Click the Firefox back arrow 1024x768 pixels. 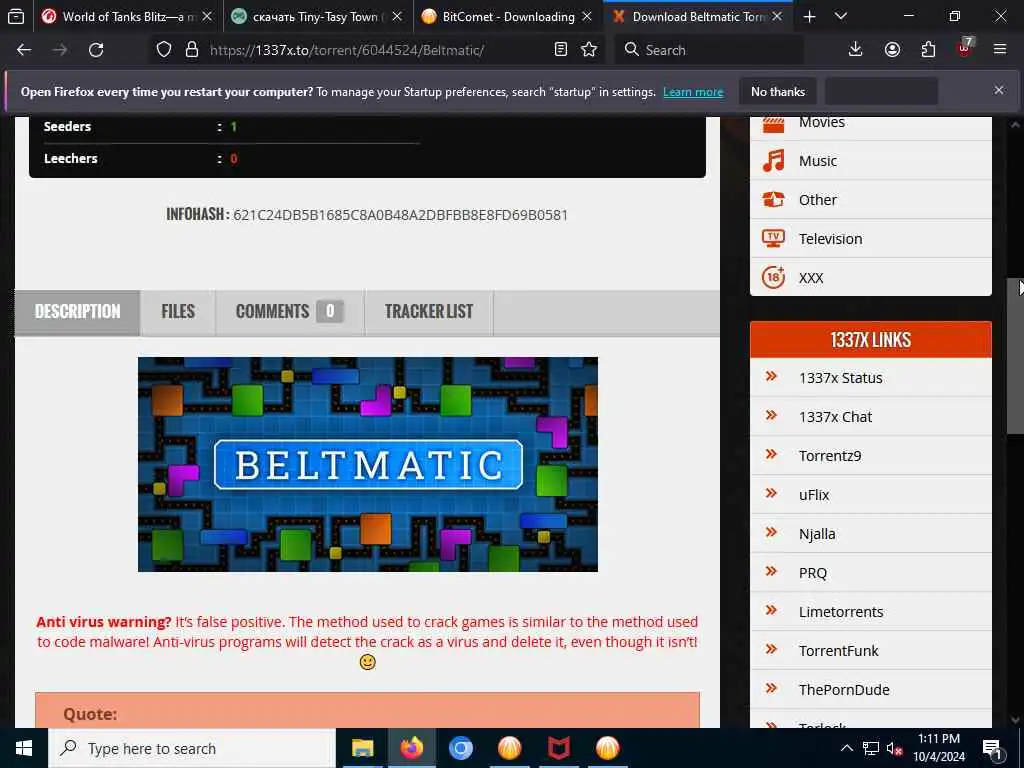[24, 50]
